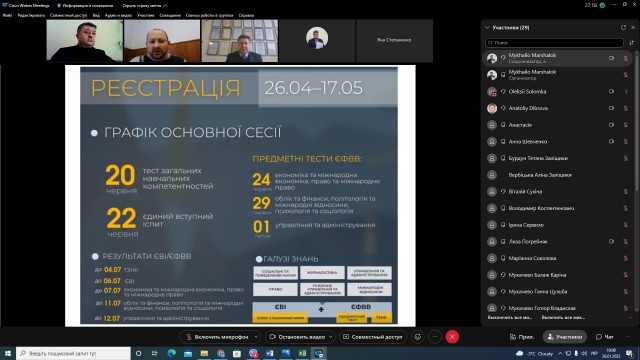
Task: Start sharing with Совместный доступ button
Action: click(x=373, y=337)
